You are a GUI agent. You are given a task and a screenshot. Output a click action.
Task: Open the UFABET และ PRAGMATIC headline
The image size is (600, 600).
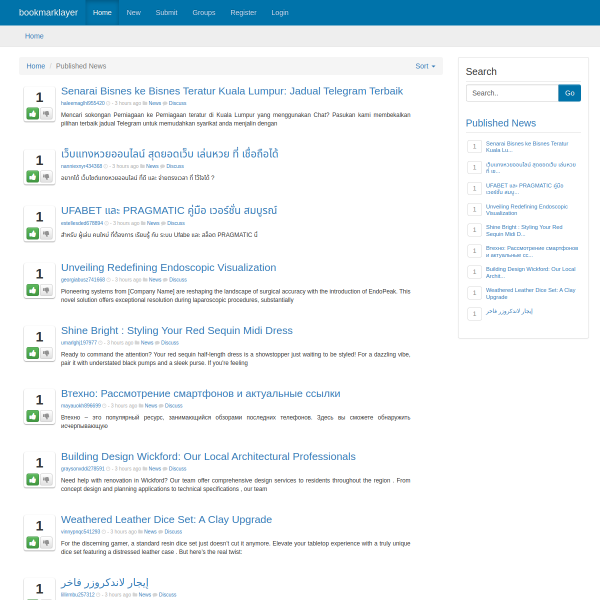click(169, 210)
